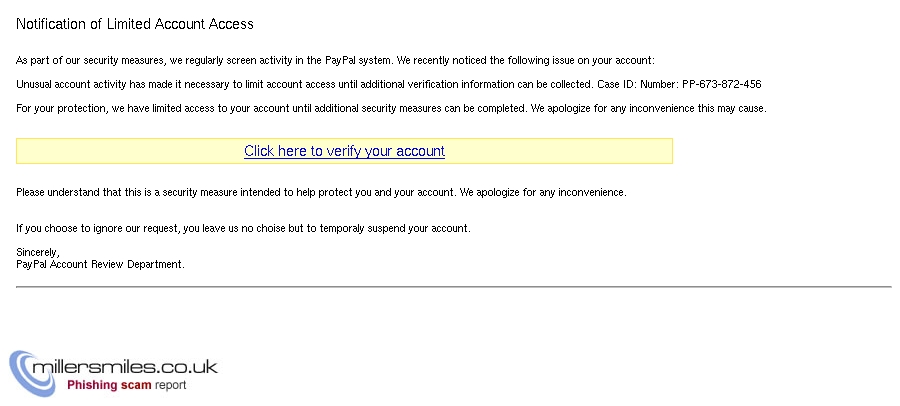Click the gray horizontal divider line
Image resolution: width=900 pixels, height=406 pixels.
pyautogui.click(x=453, y=286)
